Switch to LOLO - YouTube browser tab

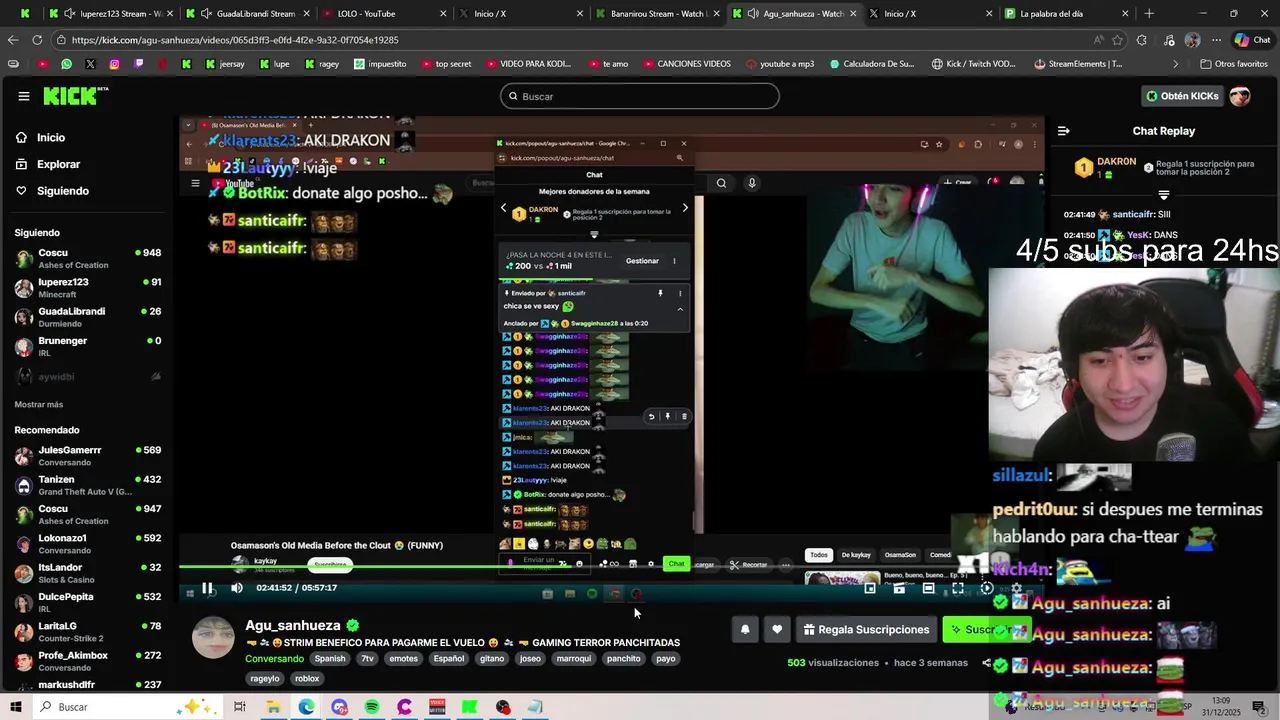pos(383,14)
